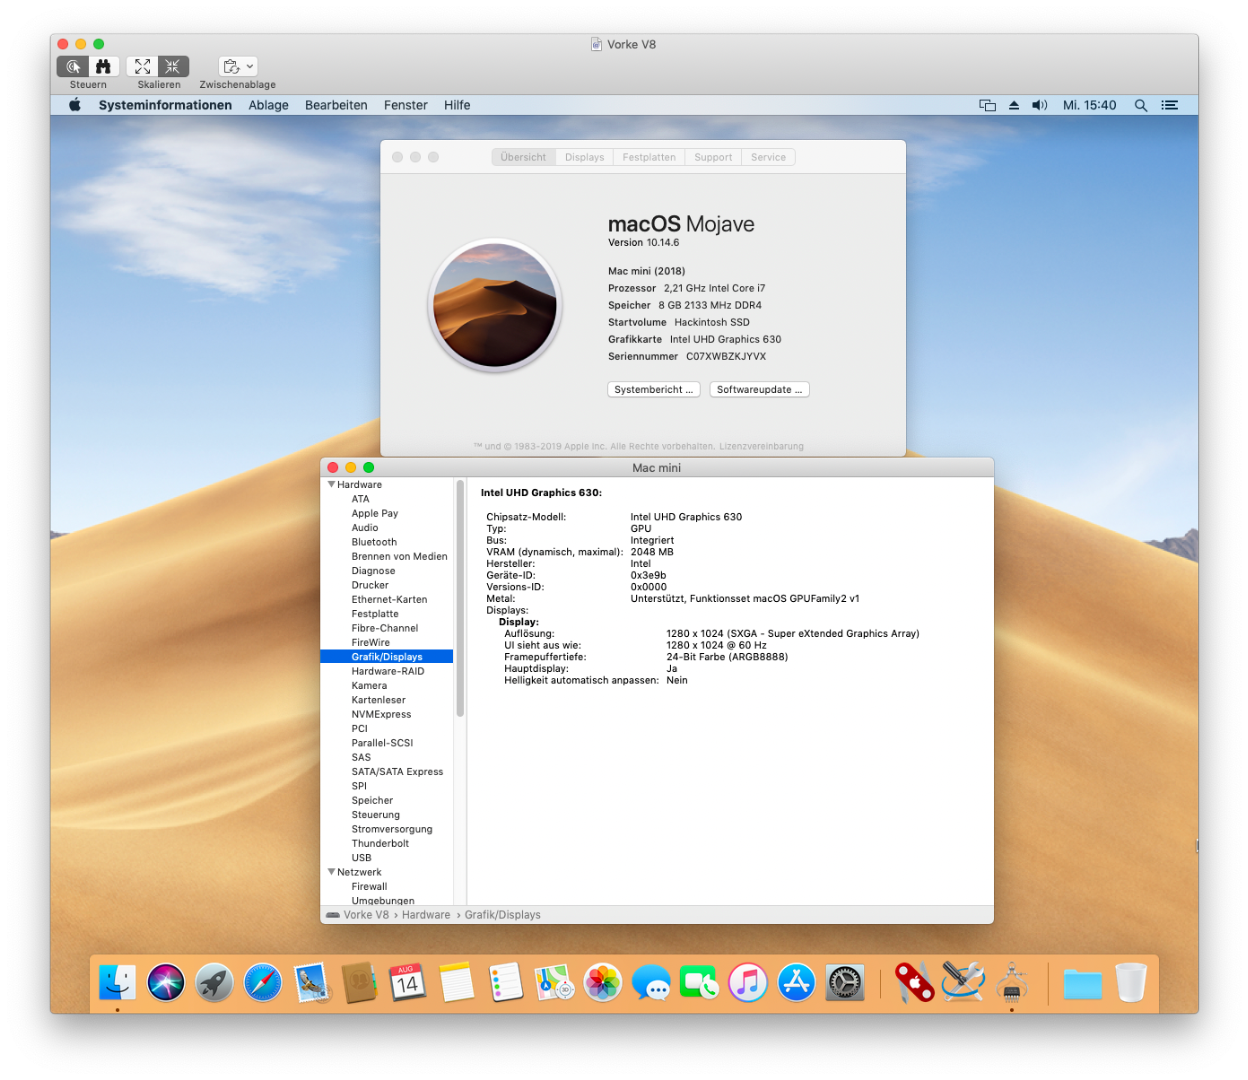Click the Spotlight search magnifier icon

tap(1140, 105)
